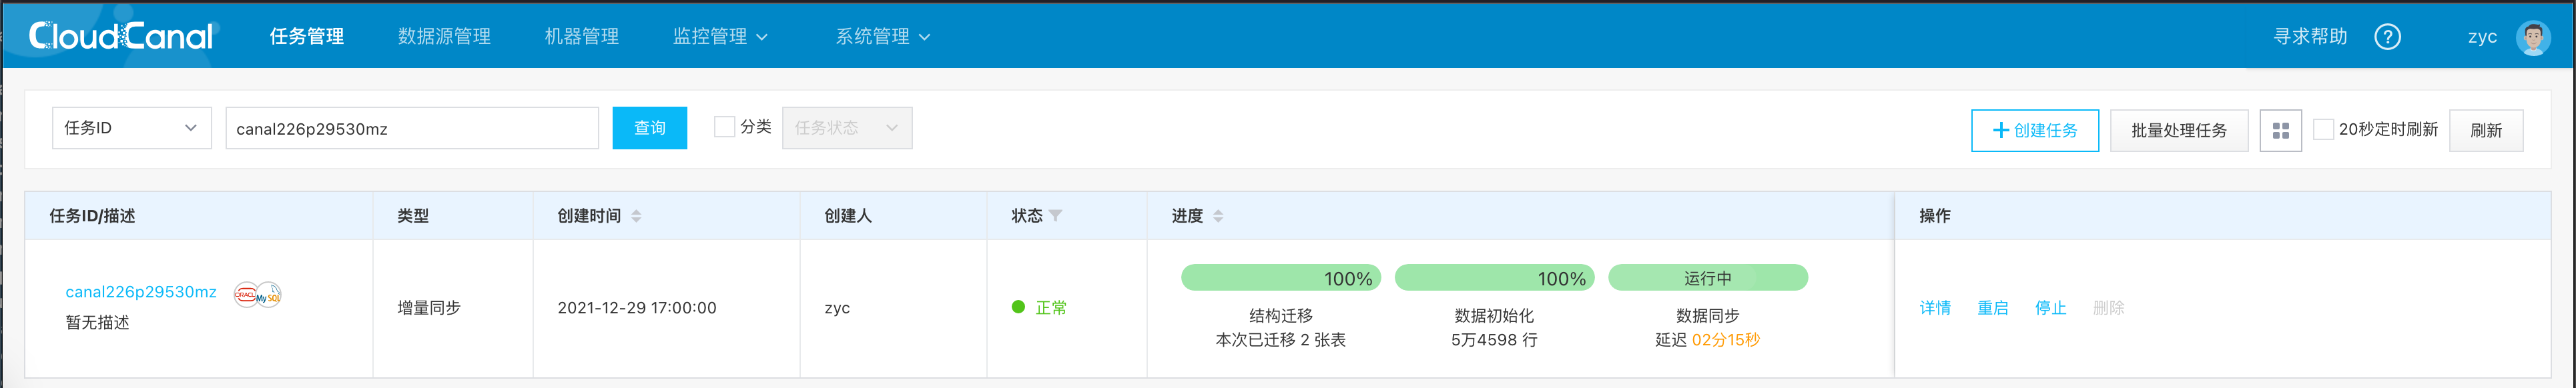Focus the task ID search input field
The image size is (2576, 388).
411,129
